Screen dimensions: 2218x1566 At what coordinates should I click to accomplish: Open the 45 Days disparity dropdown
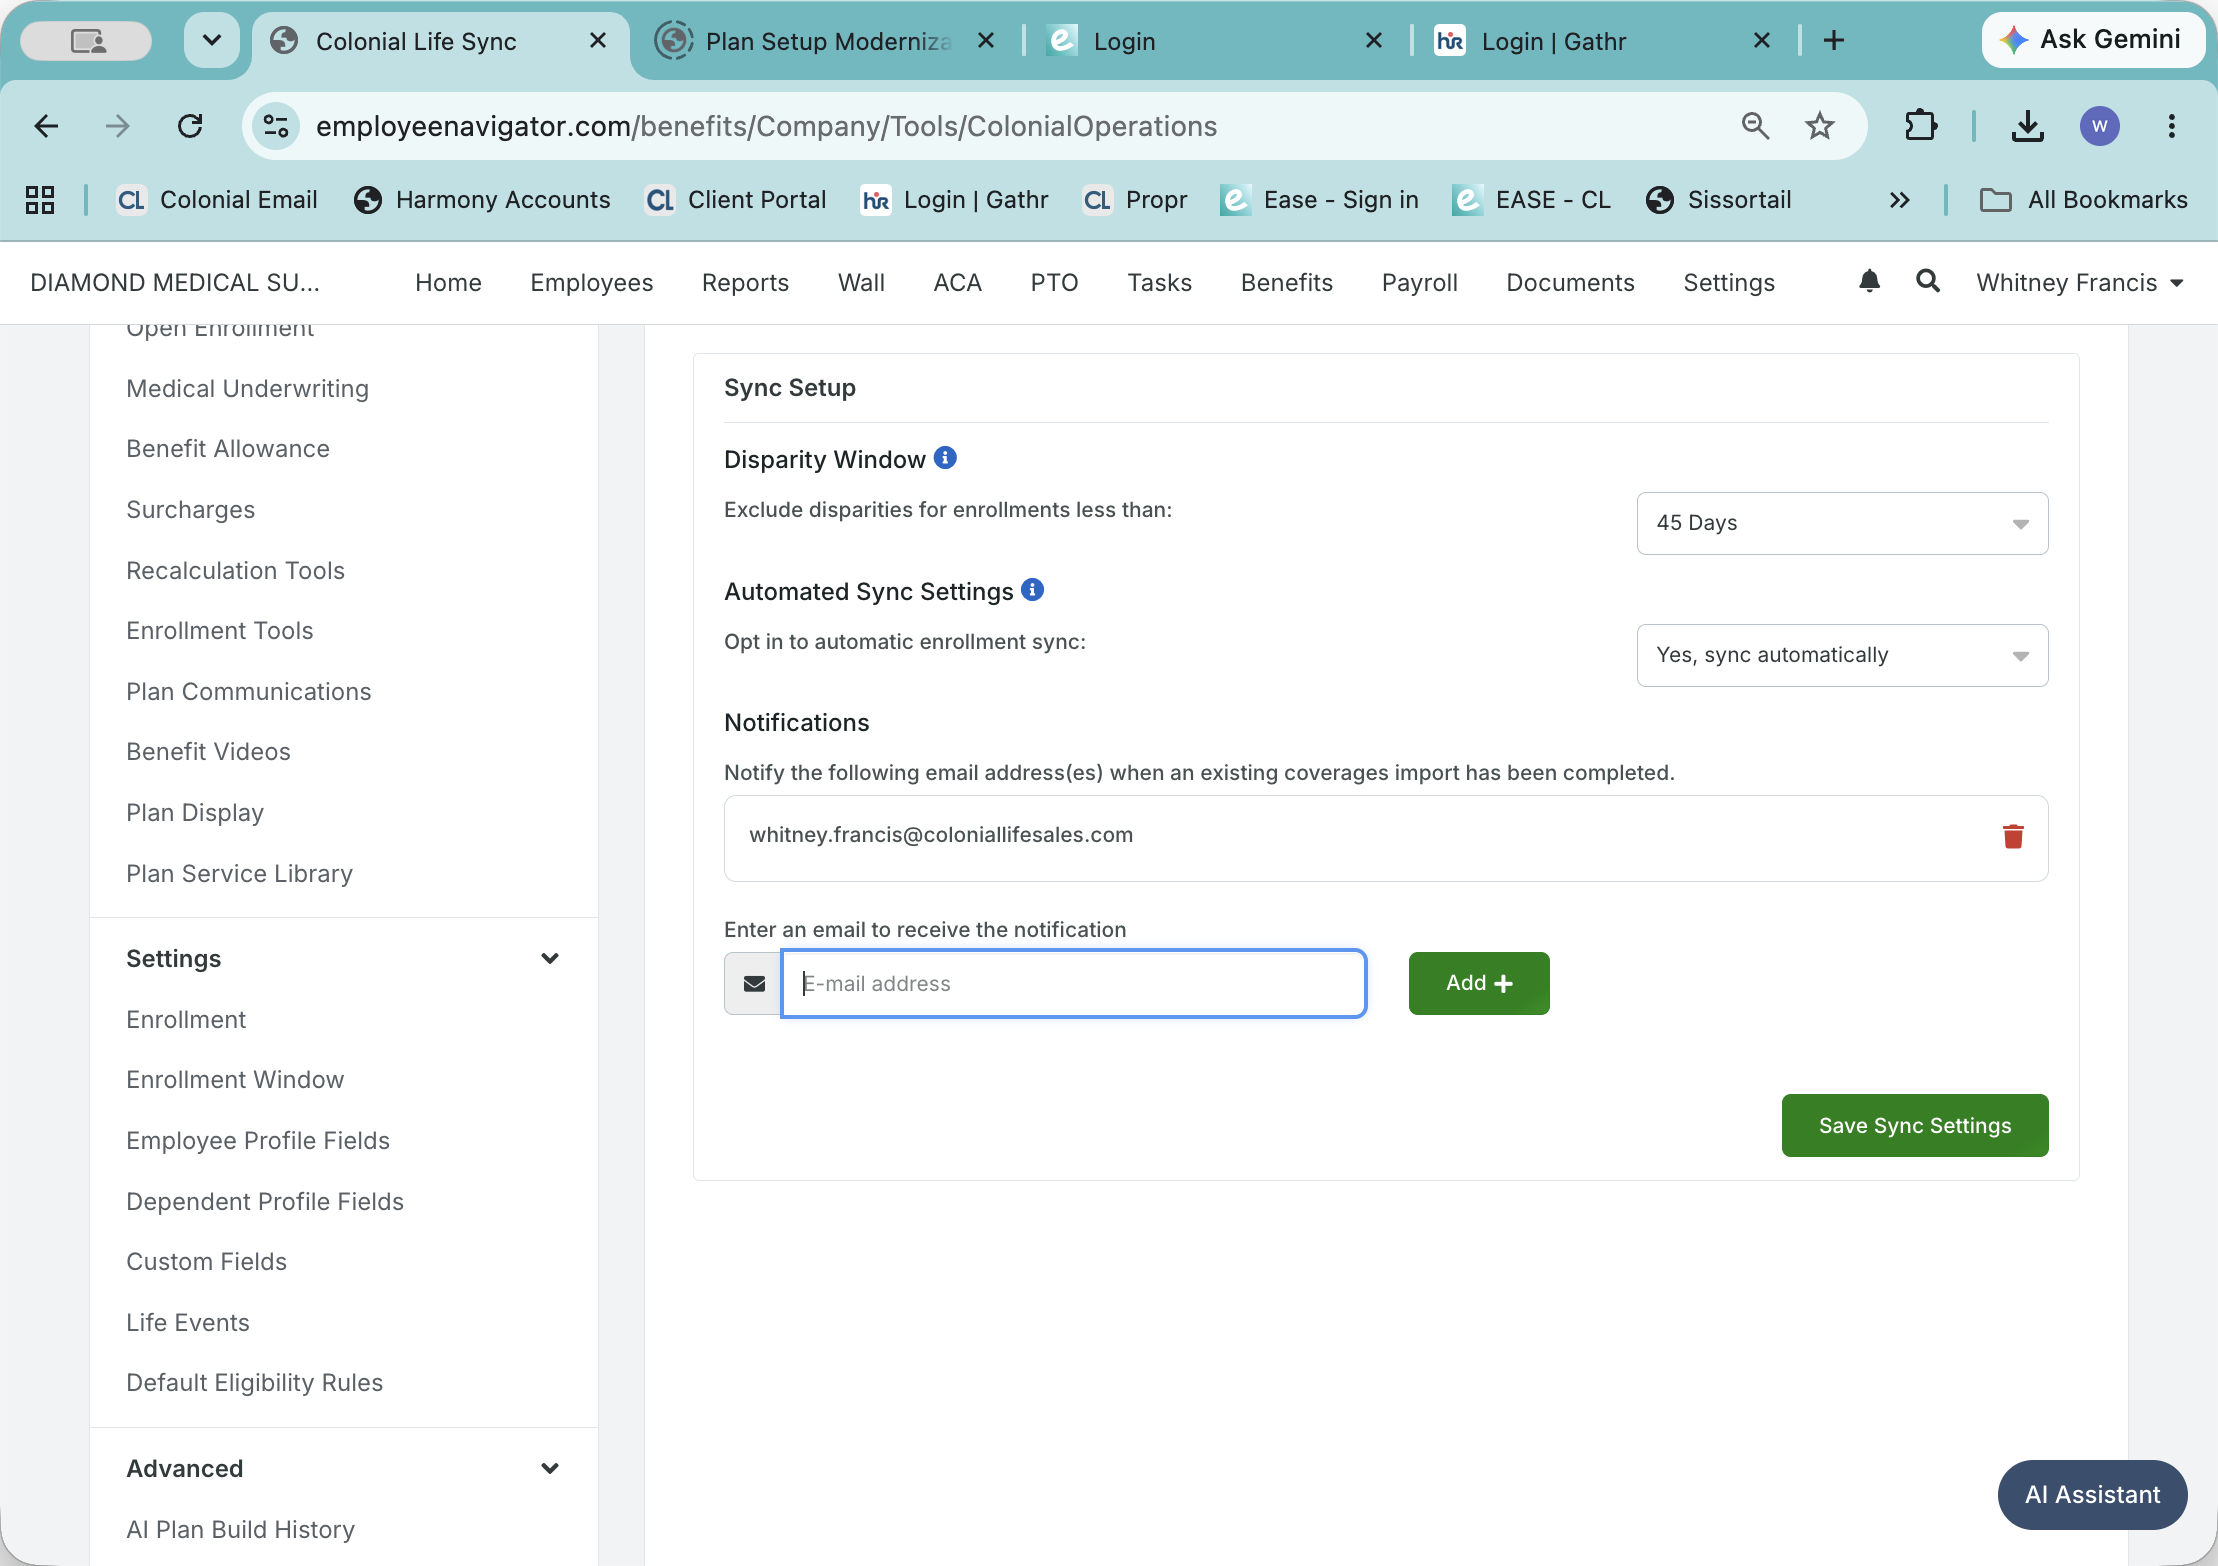(x=1842, y=523)
